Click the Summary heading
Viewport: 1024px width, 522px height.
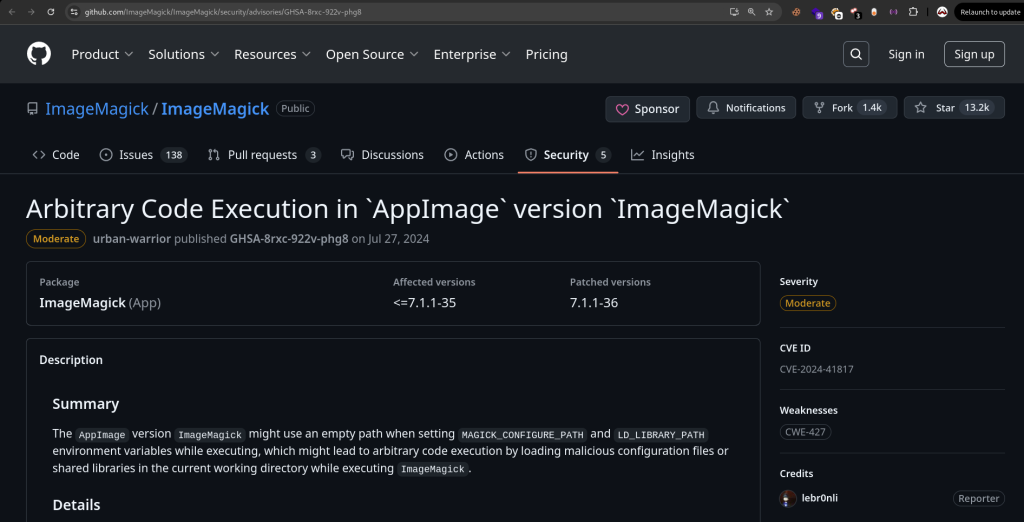click(86, 404)
